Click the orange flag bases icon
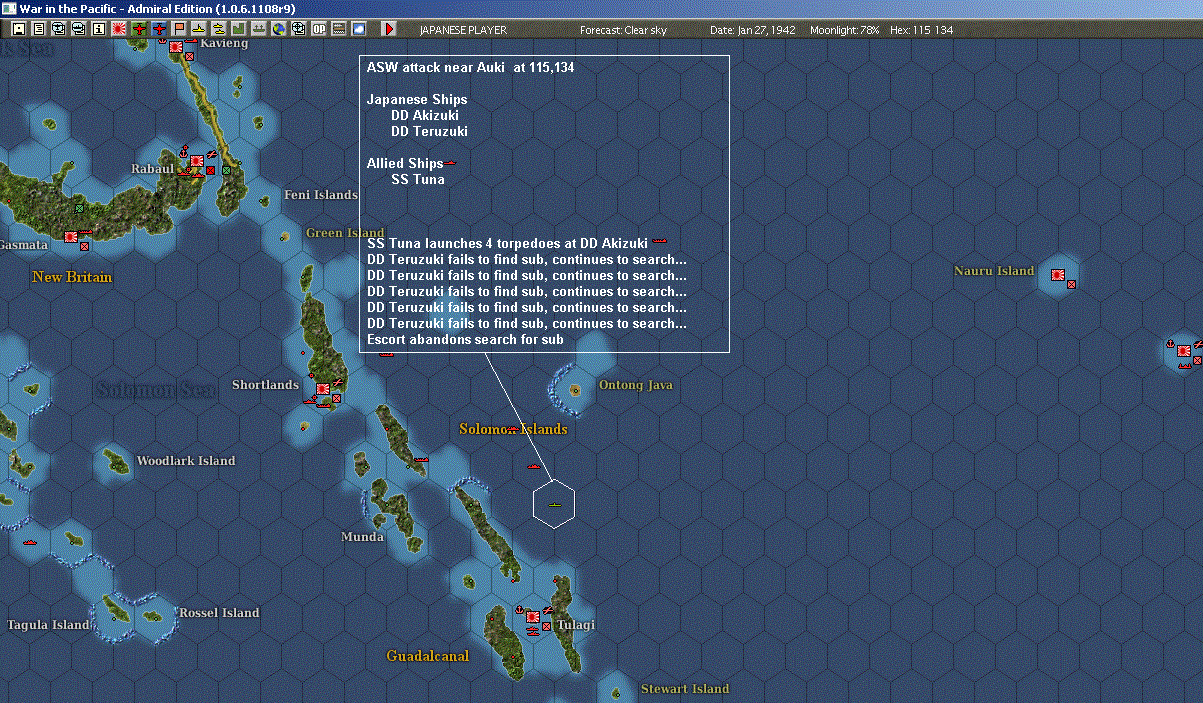This screenshot has height=703, width=1203. coord(179,29)
